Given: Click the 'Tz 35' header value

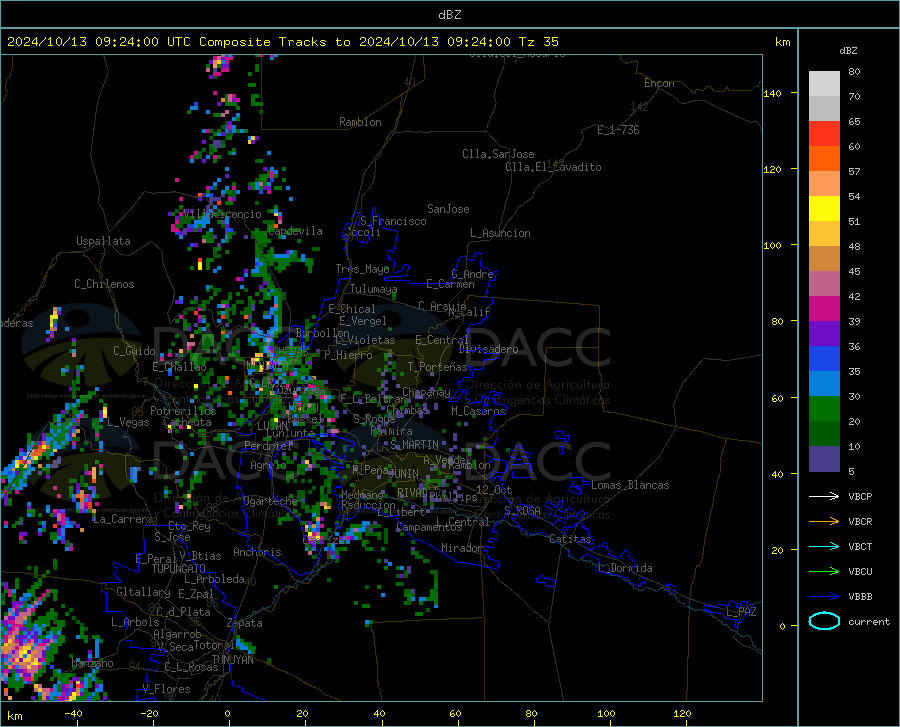Looking at the screenshot, I should (538, 42).
